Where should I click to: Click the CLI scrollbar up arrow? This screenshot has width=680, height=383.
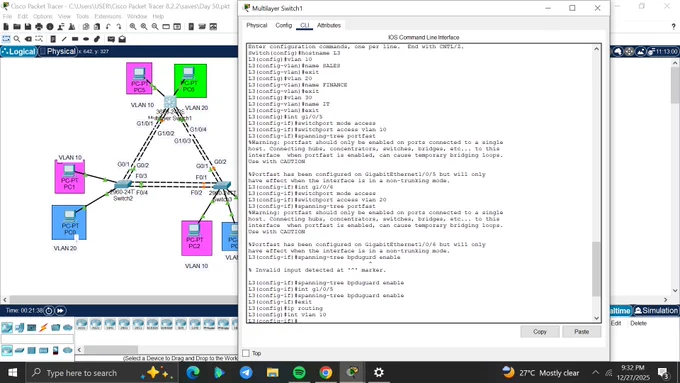(x=596, y=49)
